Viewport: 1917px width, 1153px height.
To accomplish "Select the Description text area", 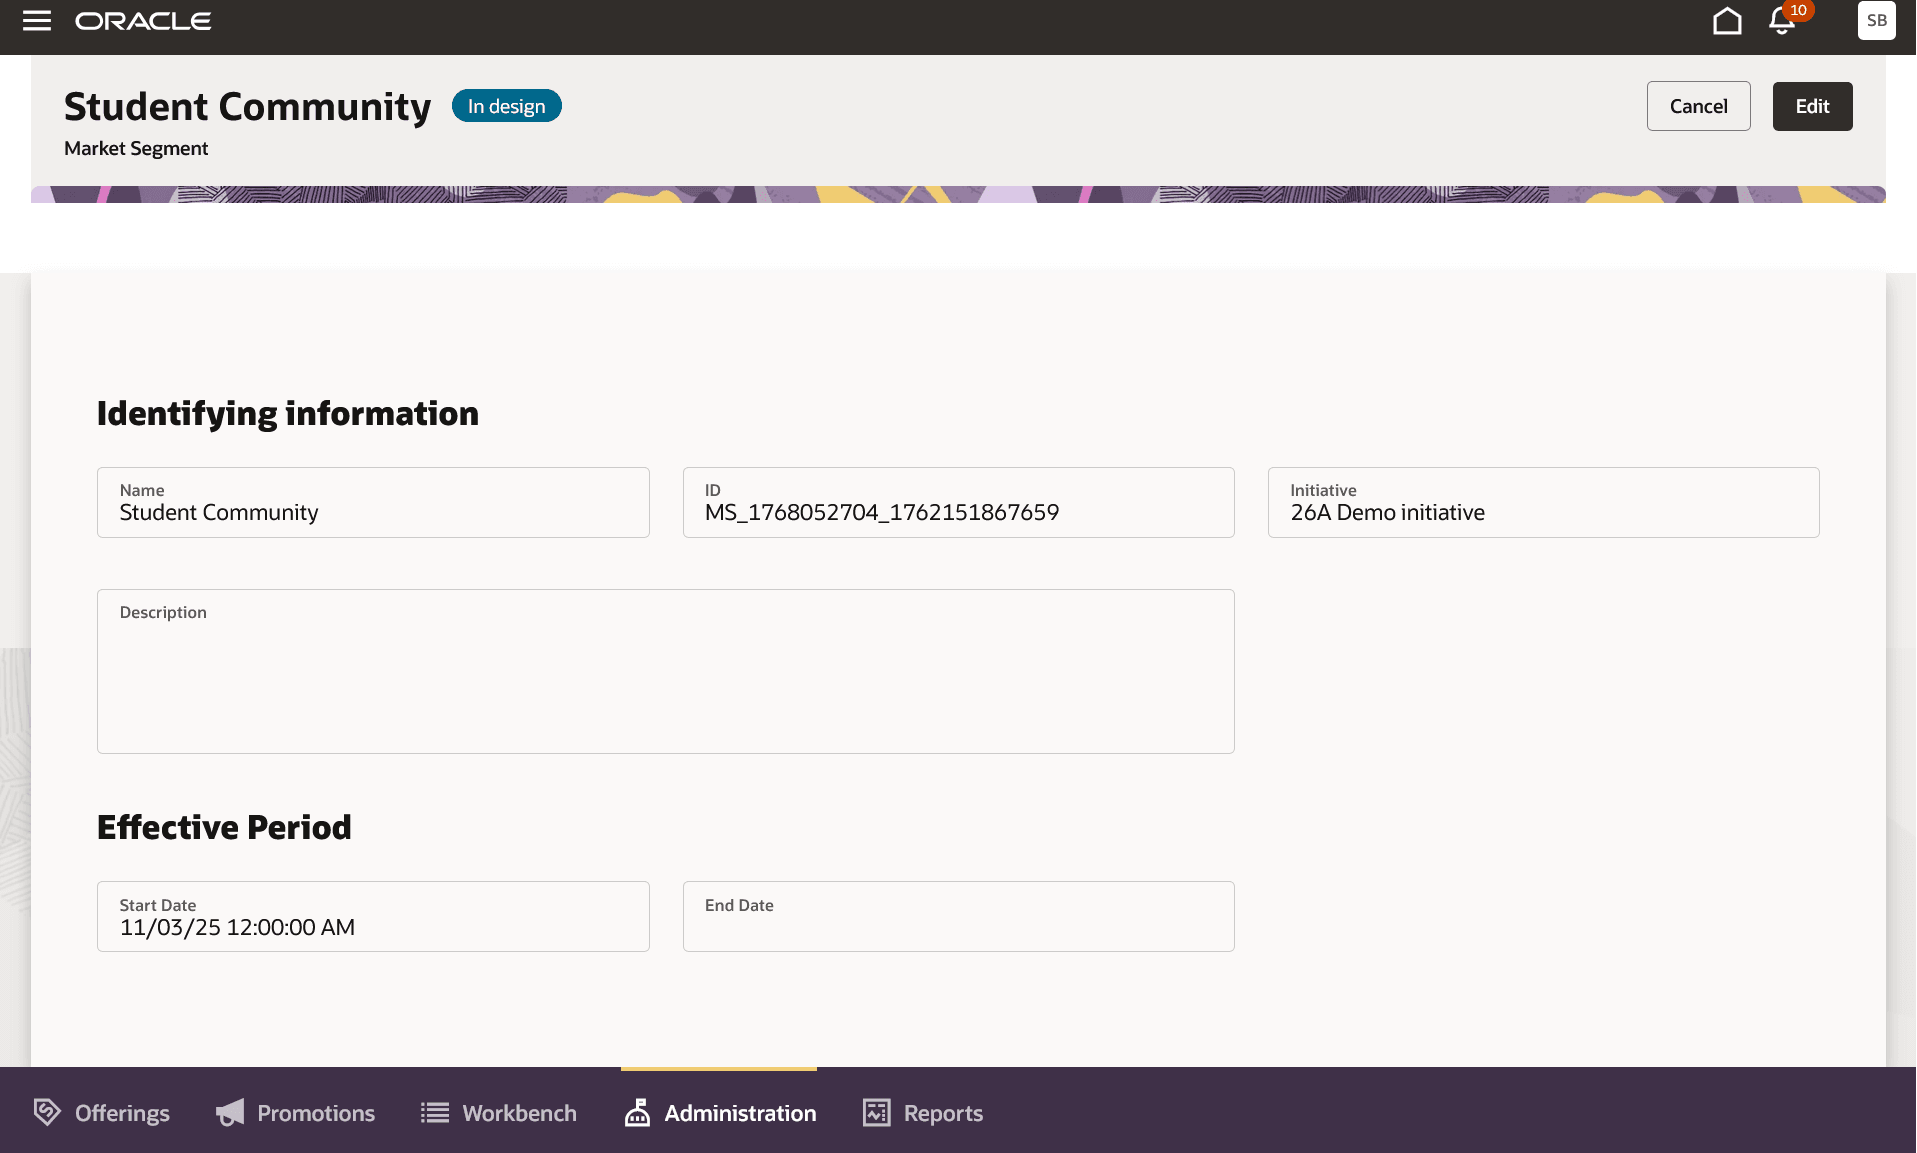I will [x=665, y=670].
